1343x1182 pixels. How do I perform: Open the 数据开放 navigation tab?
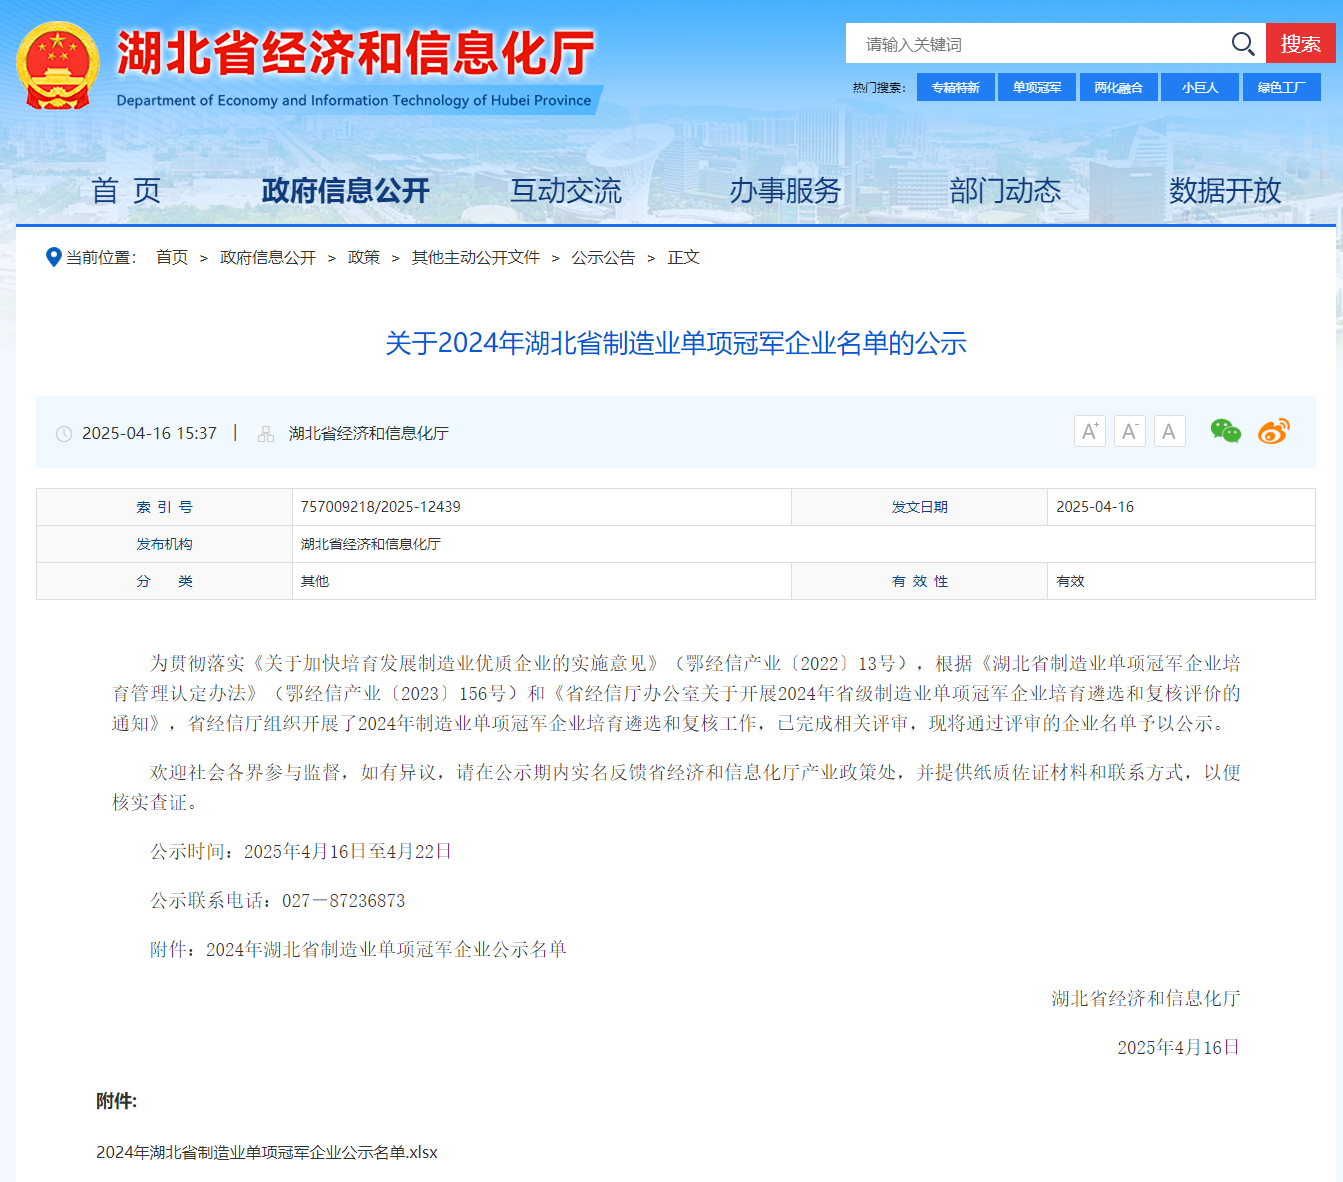tap(1225, 190)
